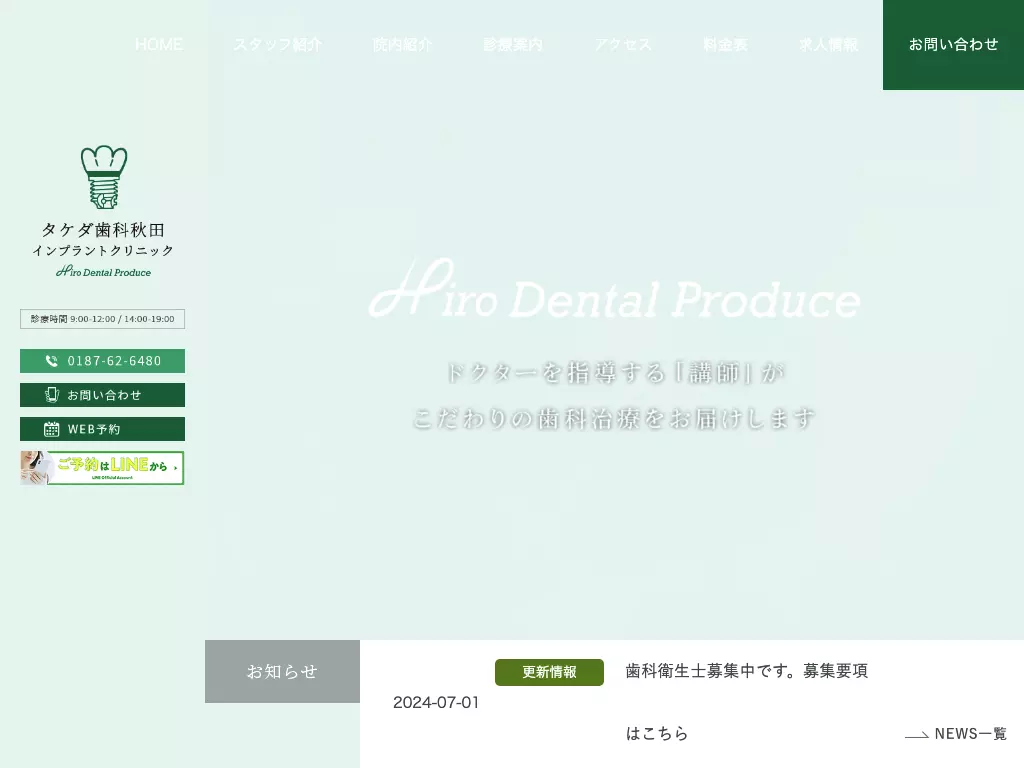Open the 歯科衛生士募集中です news headline
Viewport: 1024px width, 768px height.
tap(746, 702)
